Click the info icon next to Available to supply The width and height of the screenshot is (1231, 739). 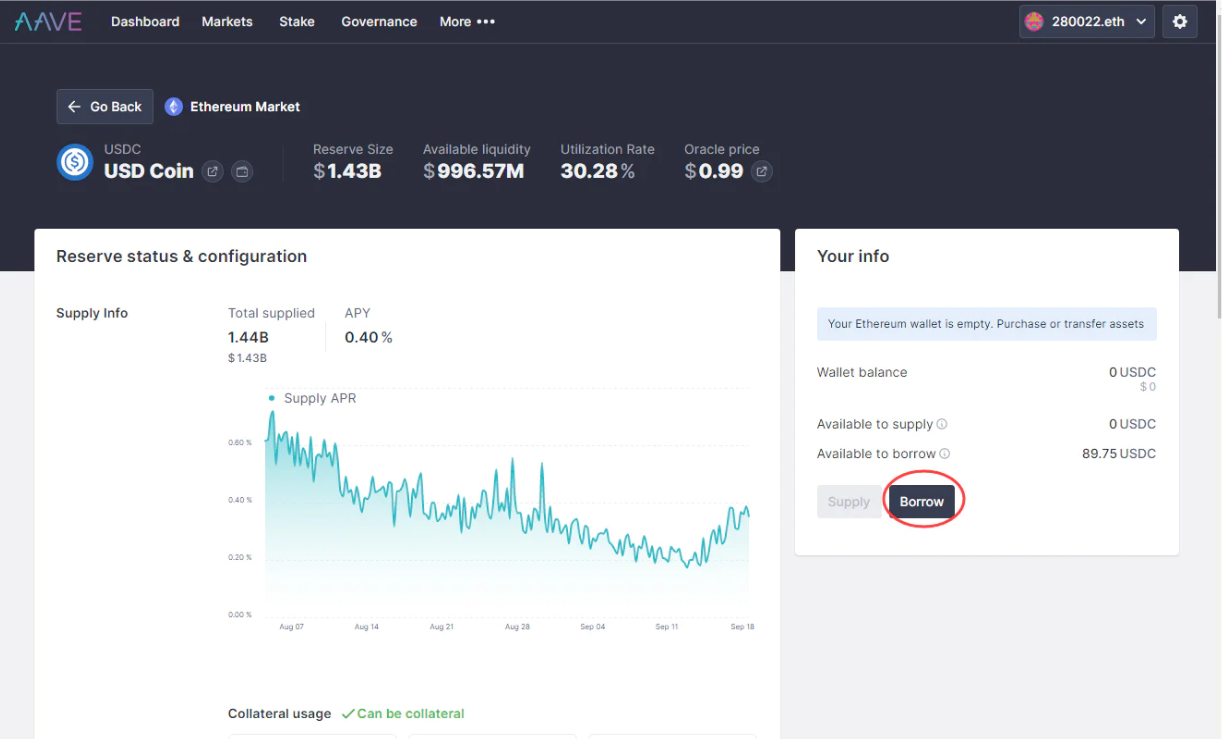[x=942, y=424]
